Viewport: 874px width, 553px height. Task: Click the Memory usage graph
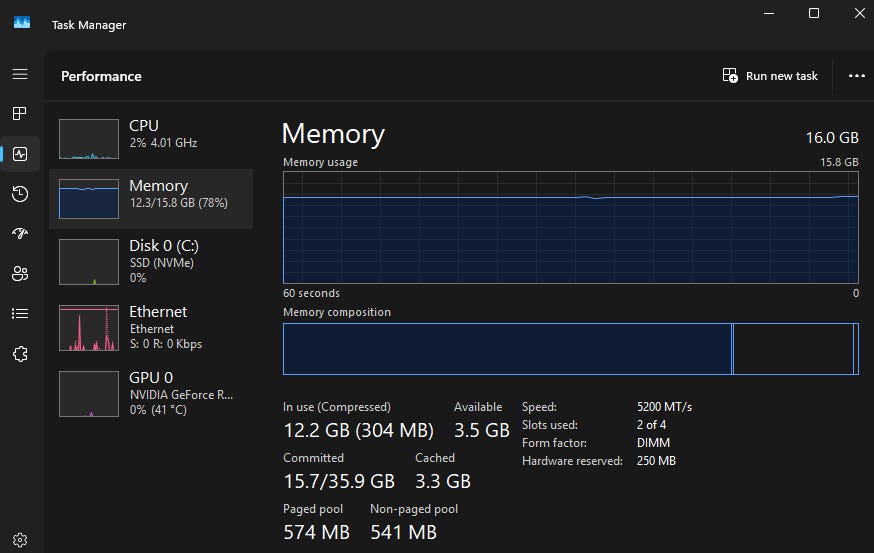(x=570, y=227)
